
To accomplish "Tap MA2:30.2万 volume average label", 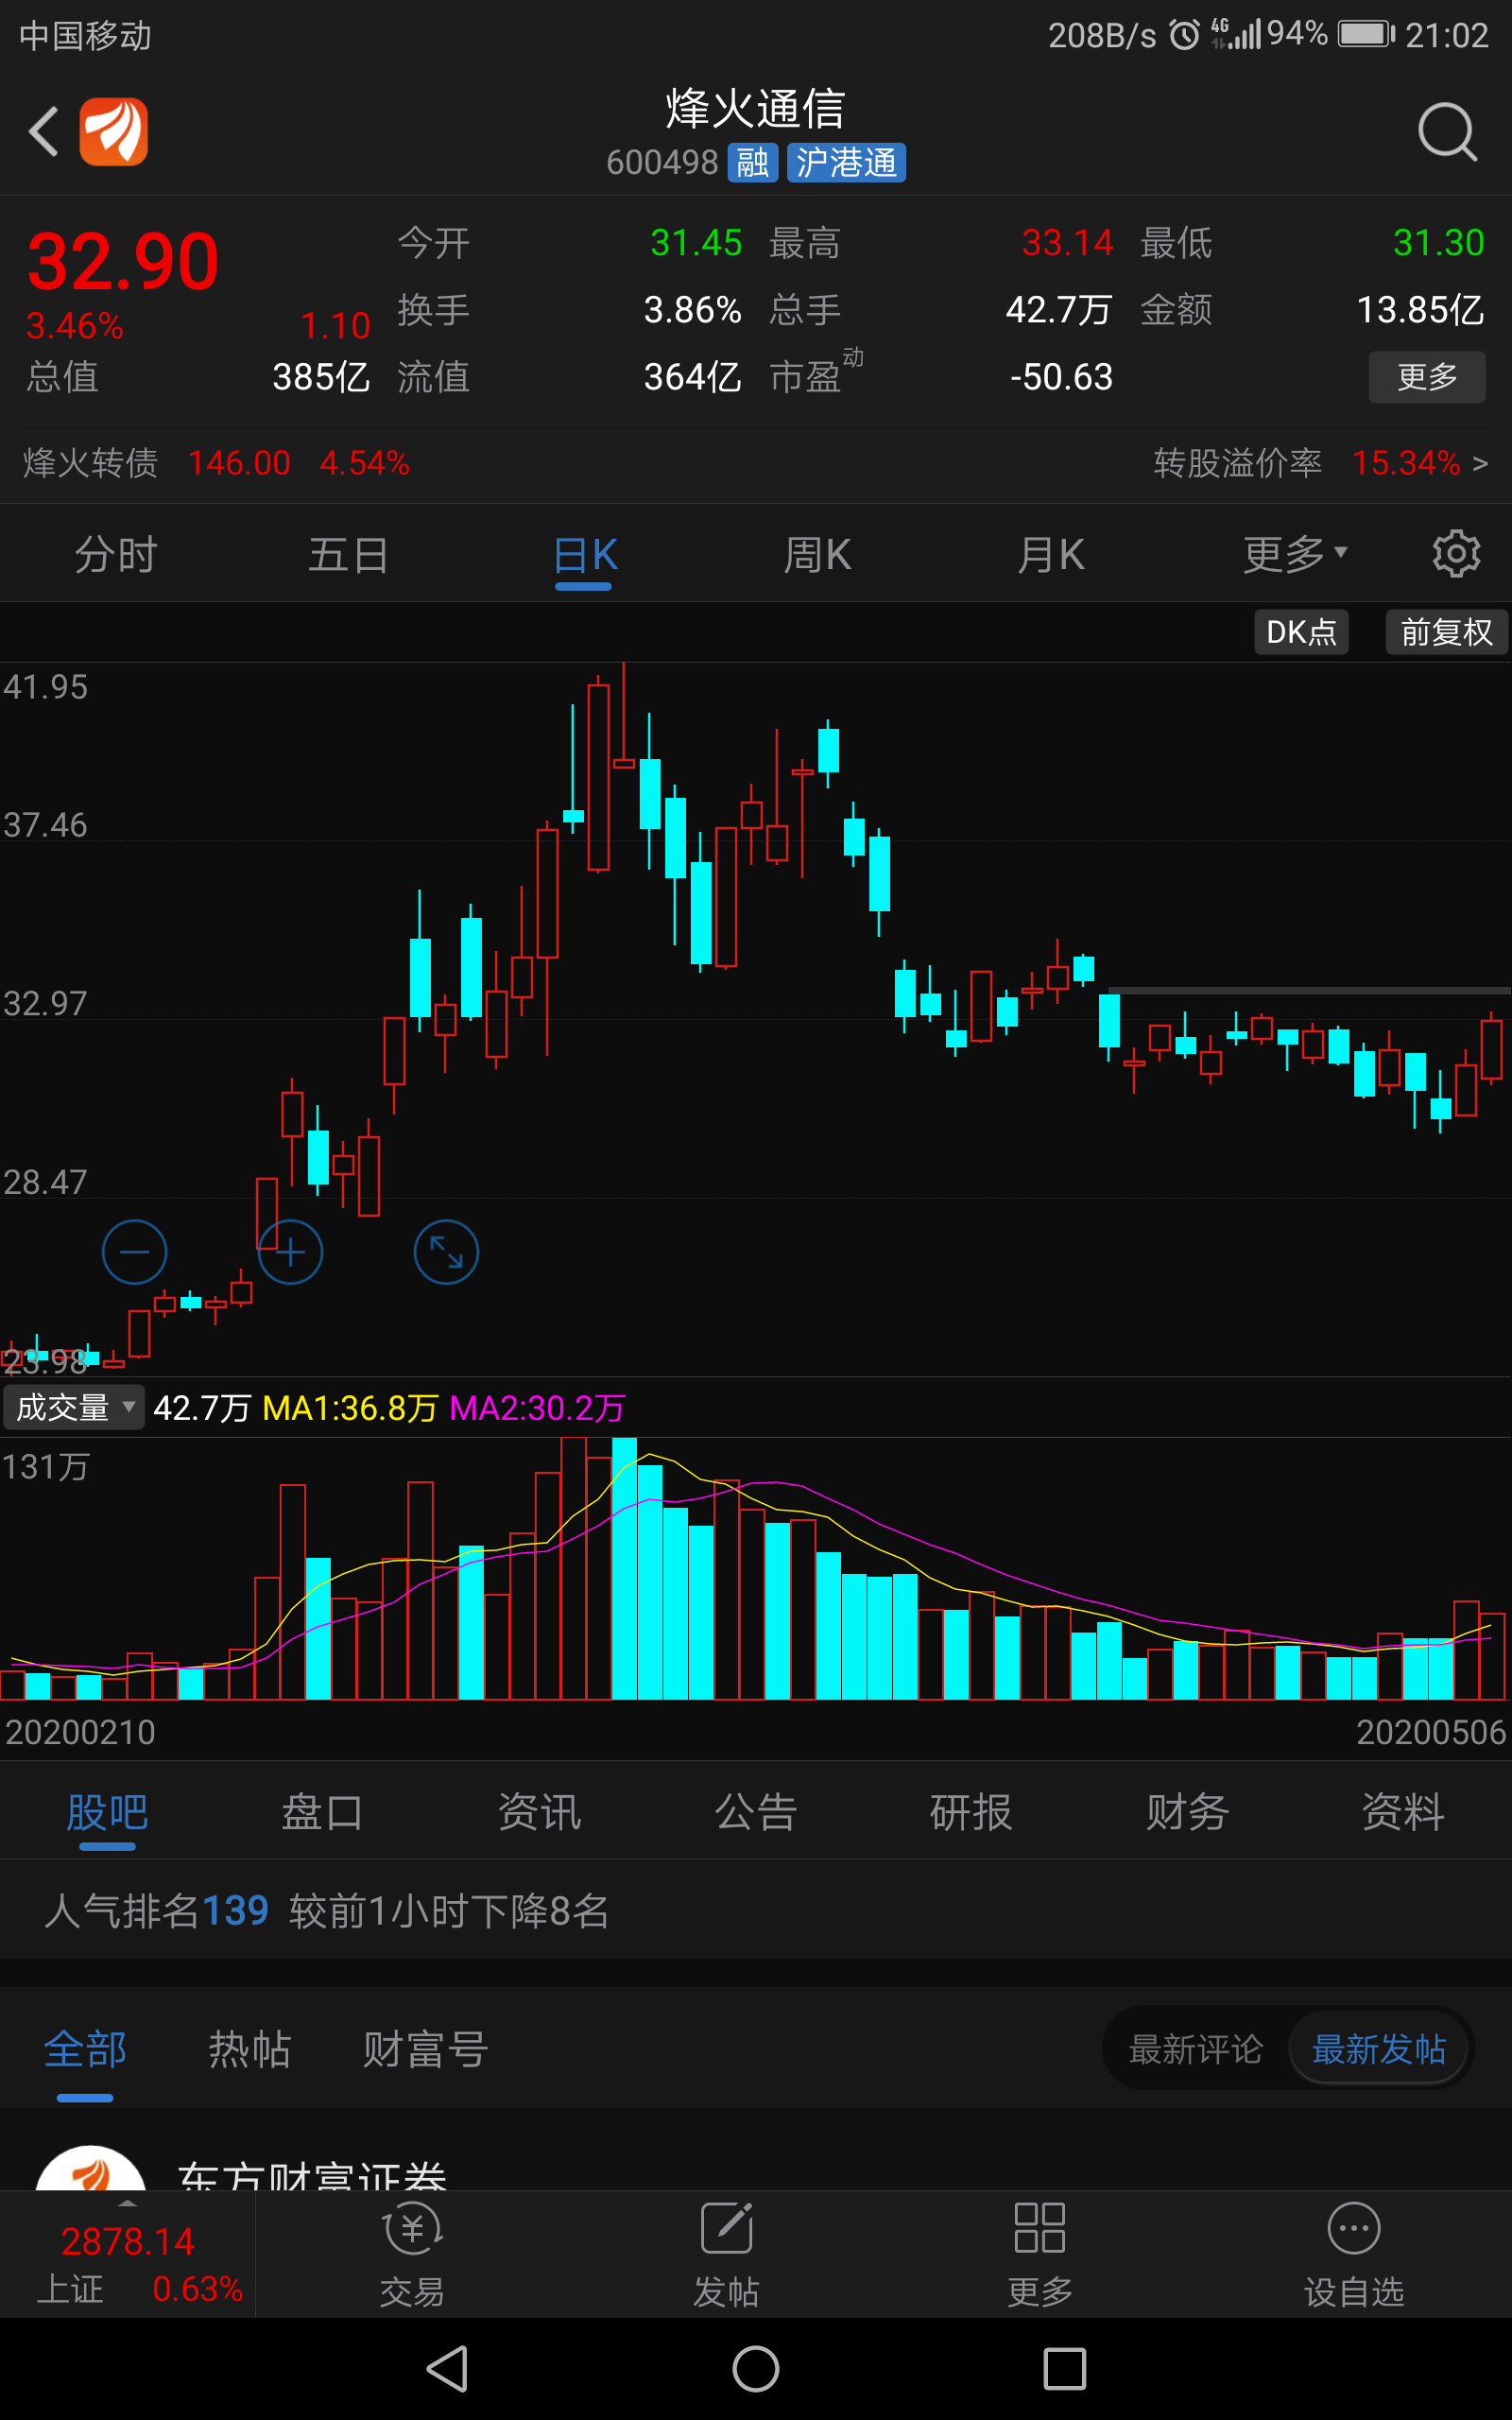I will 537,1408.
